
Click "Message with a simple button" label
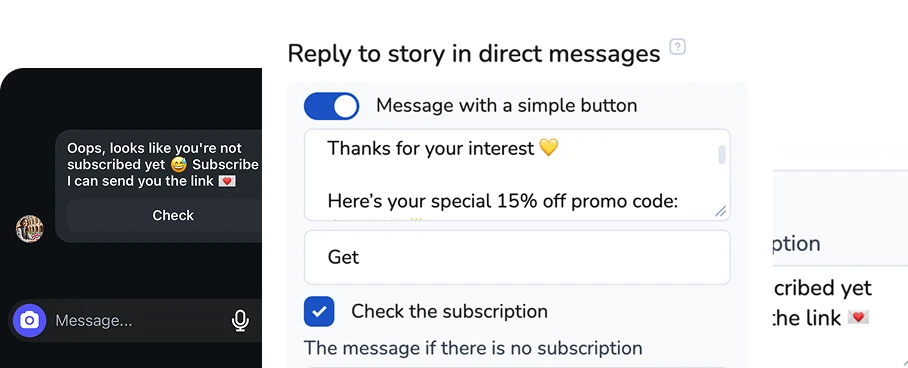point(507,105)
